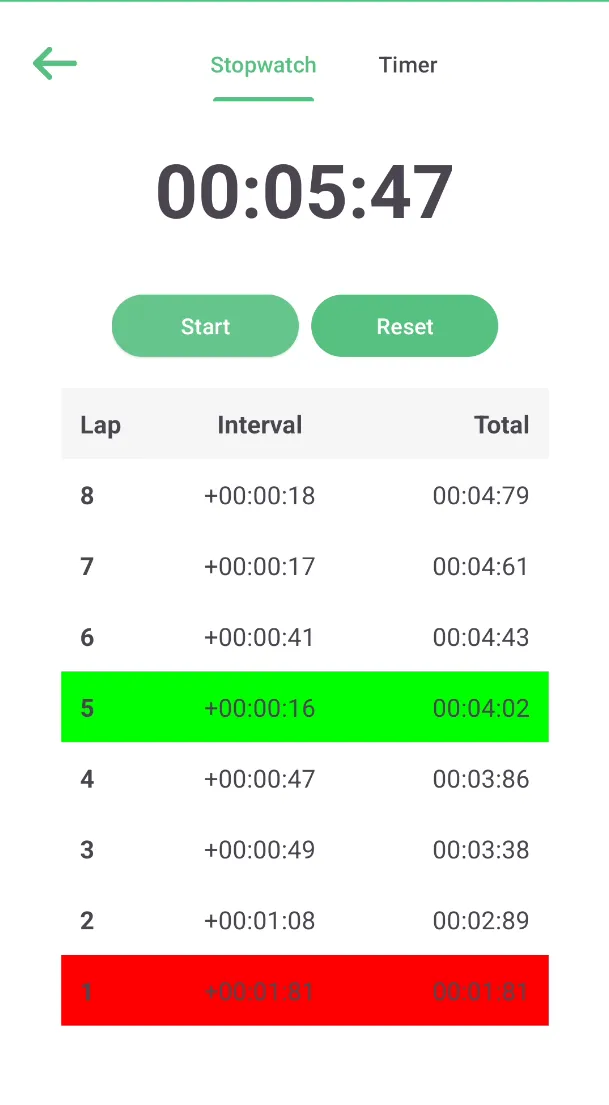Click the green underline beneath the Stopwatch tab

coord(263,99)
